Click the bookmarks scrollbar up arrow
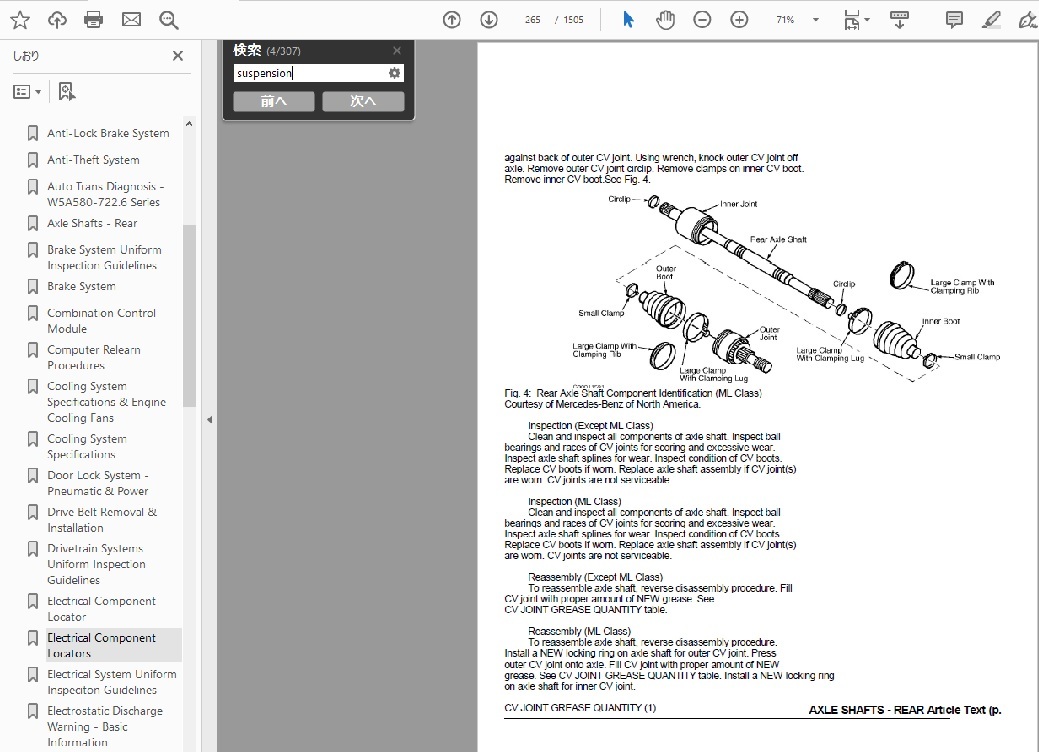This screenshot has height=752, width=1039. (189, 124)
